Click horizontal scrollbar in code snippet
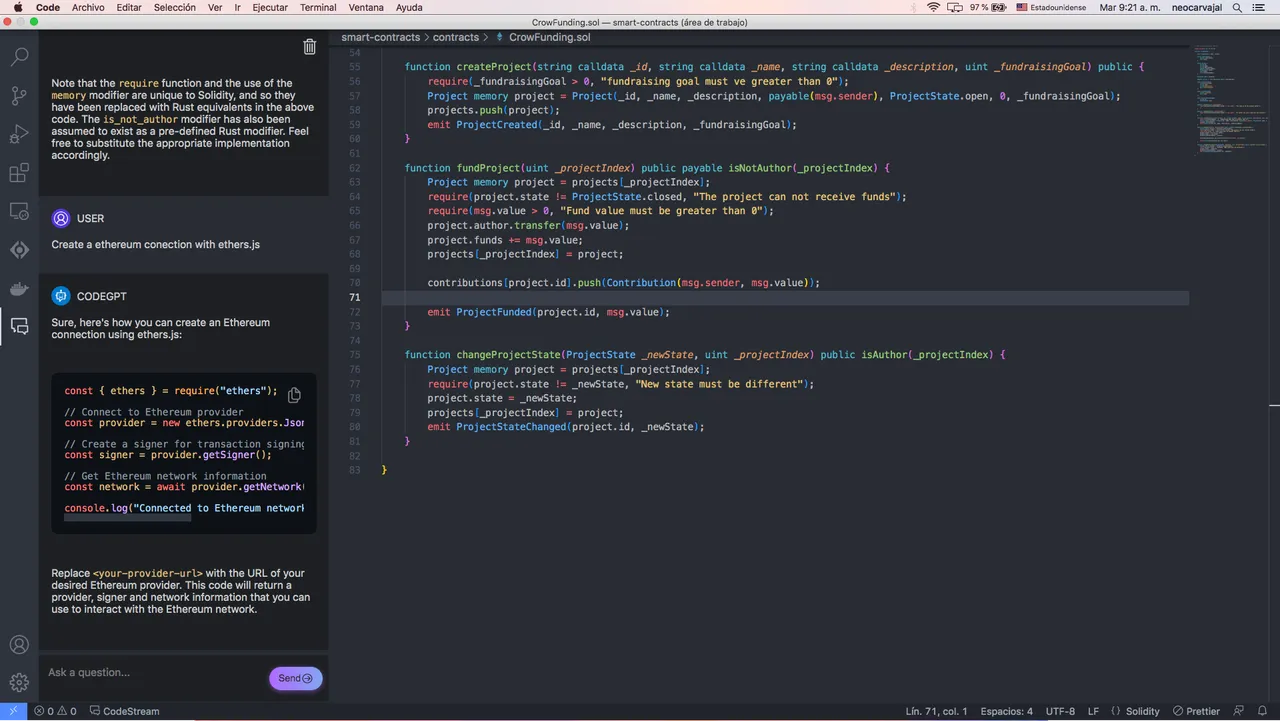Image resolution: width=1280 pixels, height=721 pixels. (x=127, y=517)
